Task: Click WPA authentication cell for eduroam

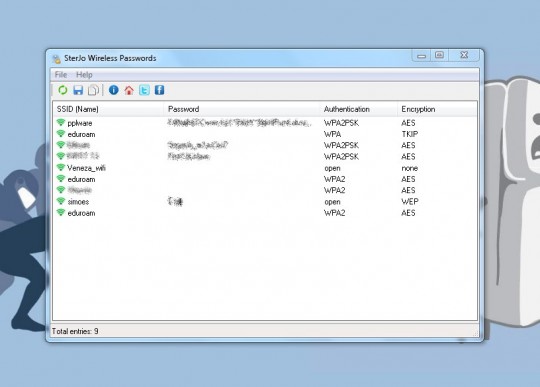Action: tap(333, 134)
